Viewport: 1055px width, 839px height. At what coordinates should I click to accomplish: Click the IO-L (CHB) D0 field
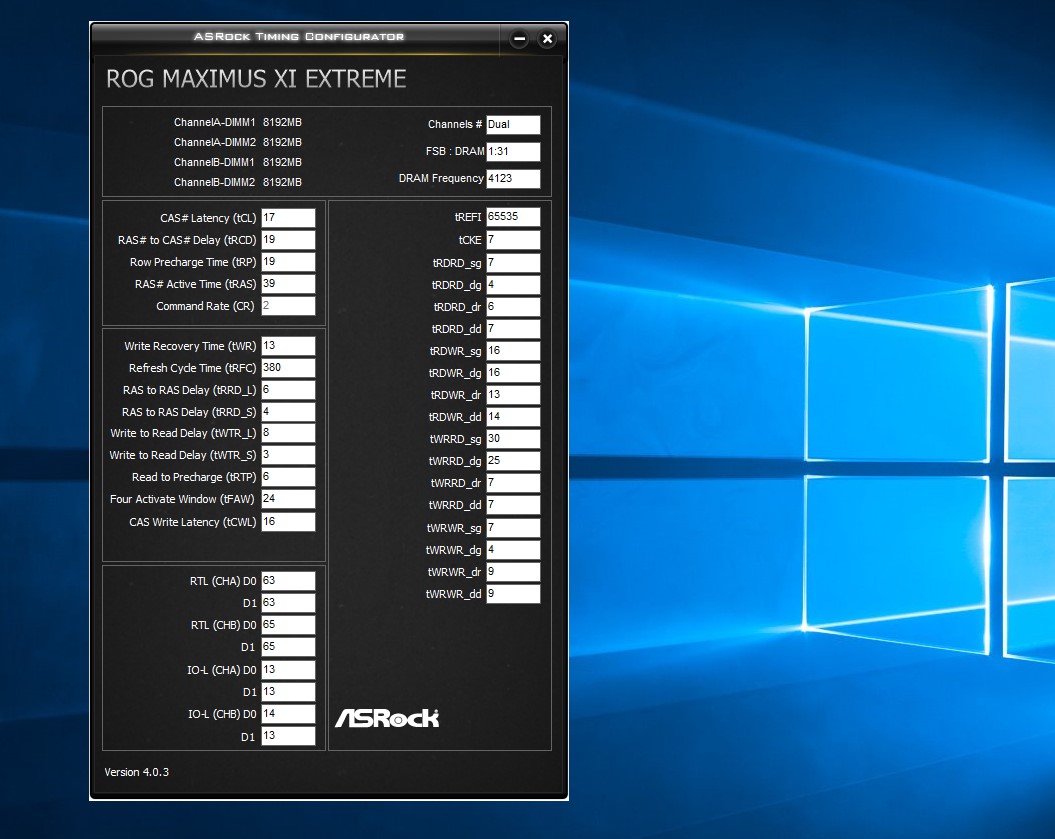288,713
